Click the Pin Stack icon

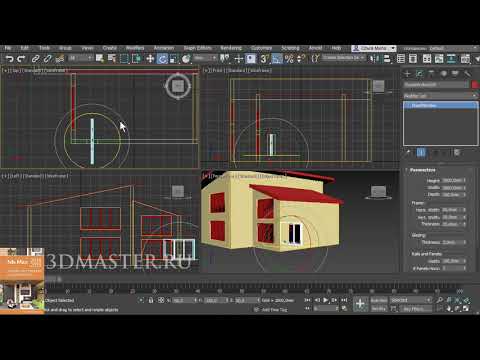[407, 153]
